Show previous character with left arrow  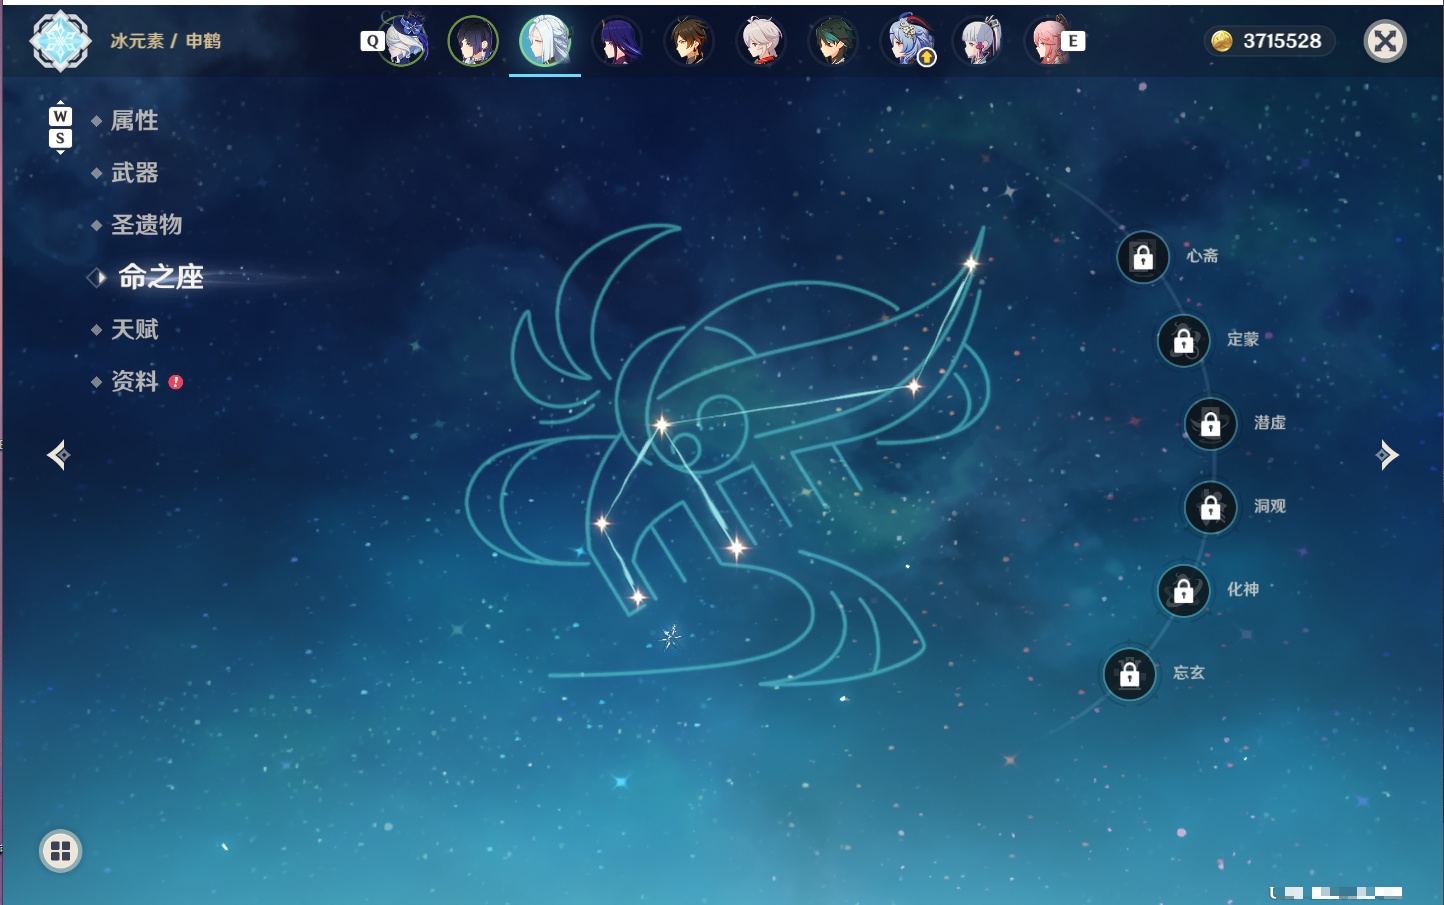59,455
